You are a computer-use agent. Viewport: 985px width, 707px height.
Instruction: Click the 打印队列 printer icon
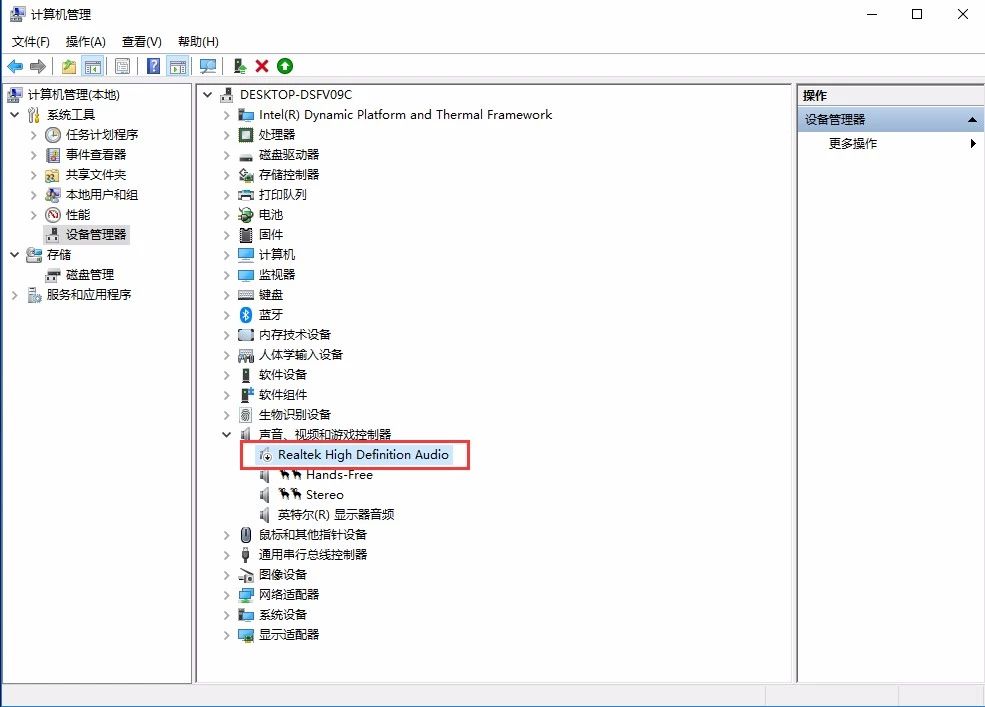[246, 195]
